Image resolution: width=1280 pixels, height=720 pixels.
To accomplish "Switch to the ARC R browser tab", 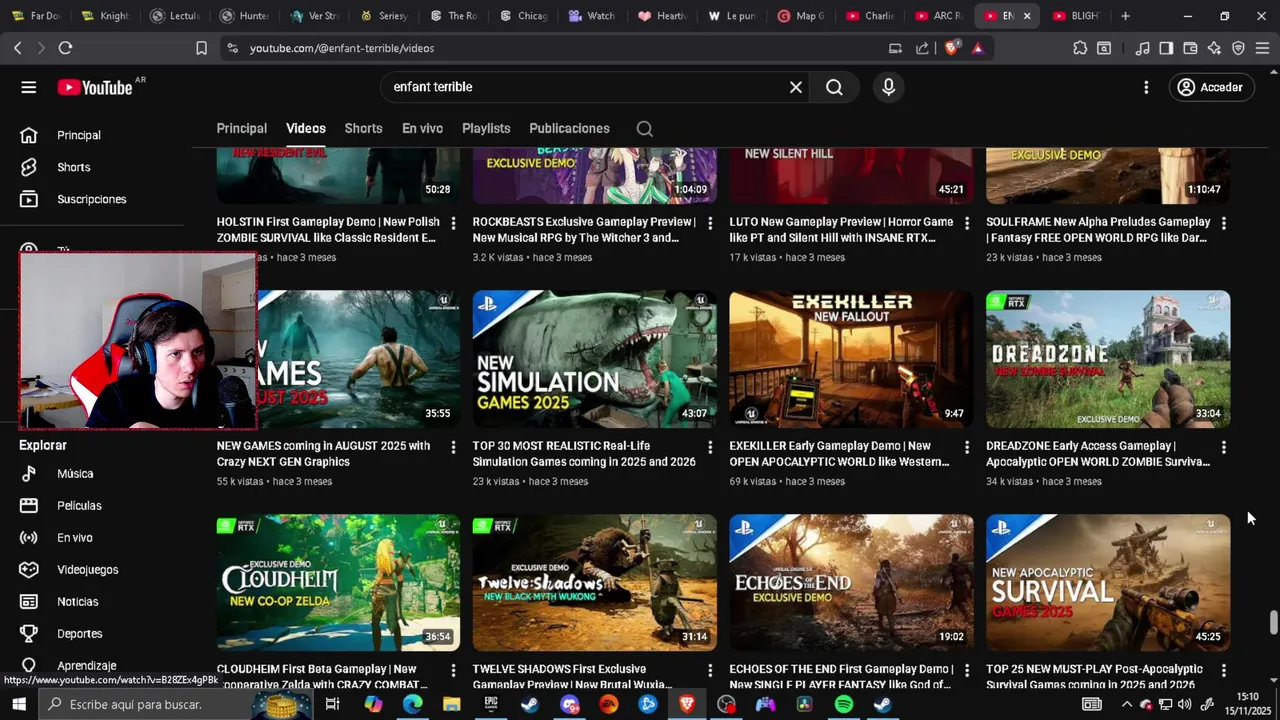I will point(939,16).
